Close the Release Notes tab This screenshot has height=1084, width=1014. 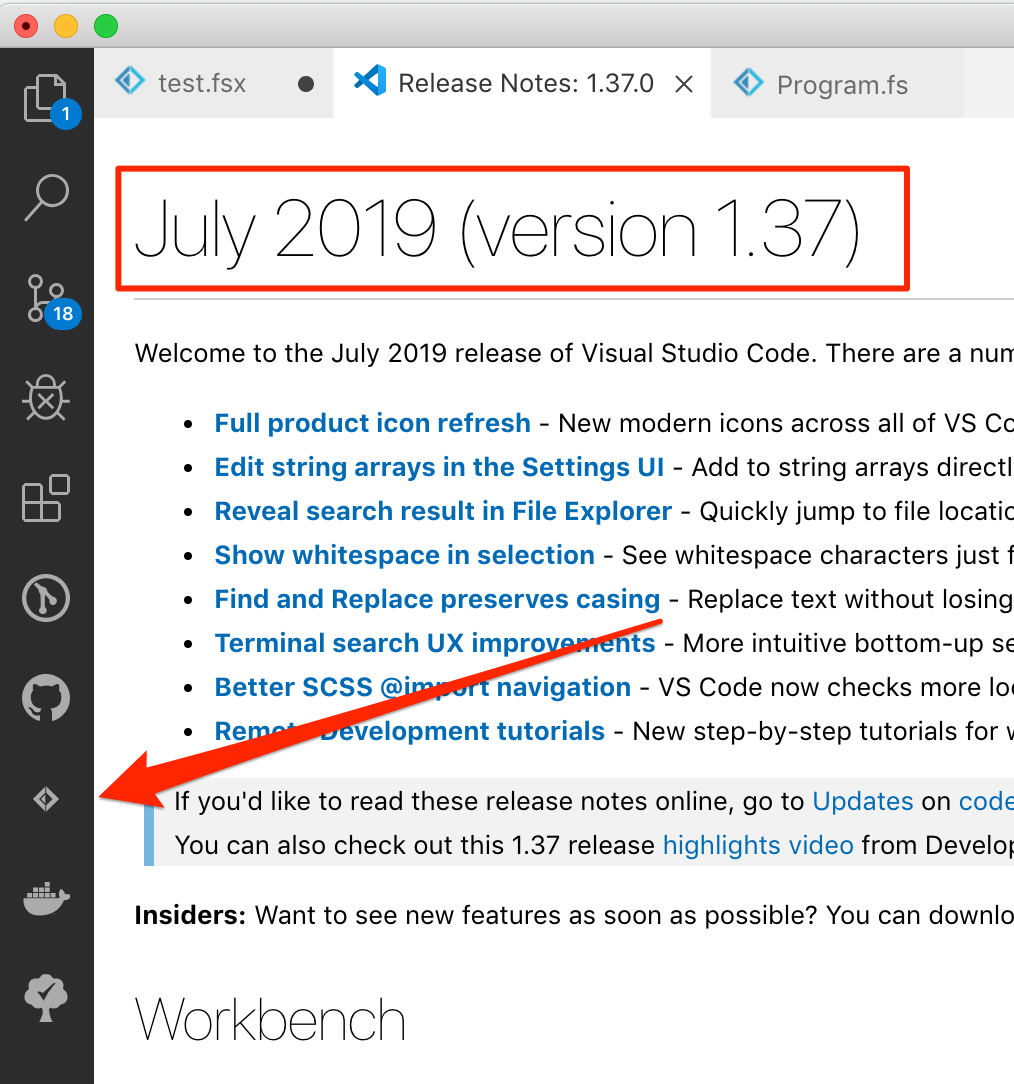[683, 84]
